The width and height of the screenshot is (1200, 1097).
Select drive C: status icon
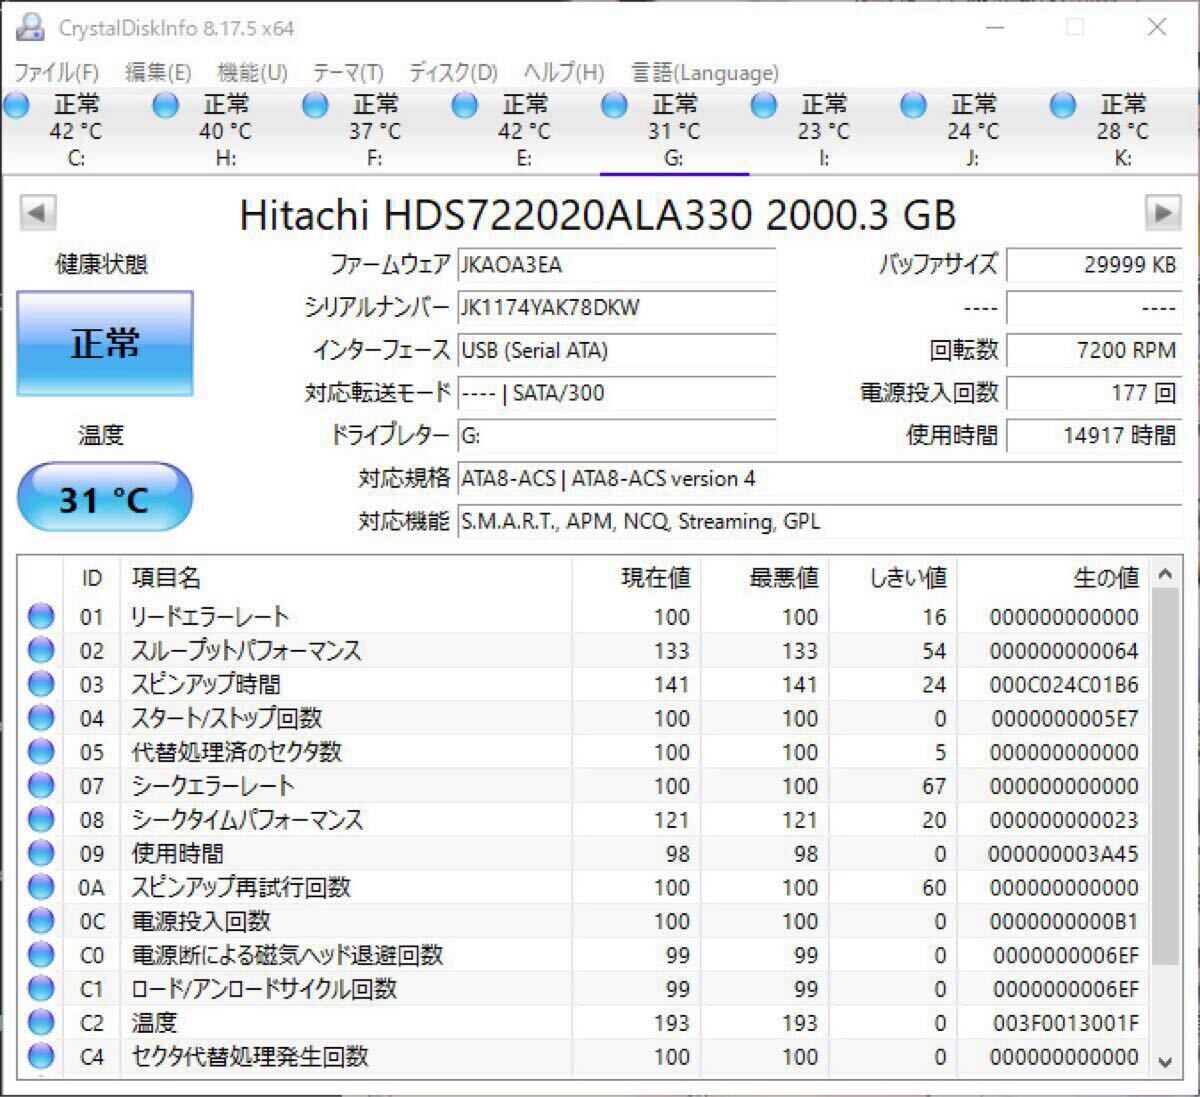click(17, 105)
